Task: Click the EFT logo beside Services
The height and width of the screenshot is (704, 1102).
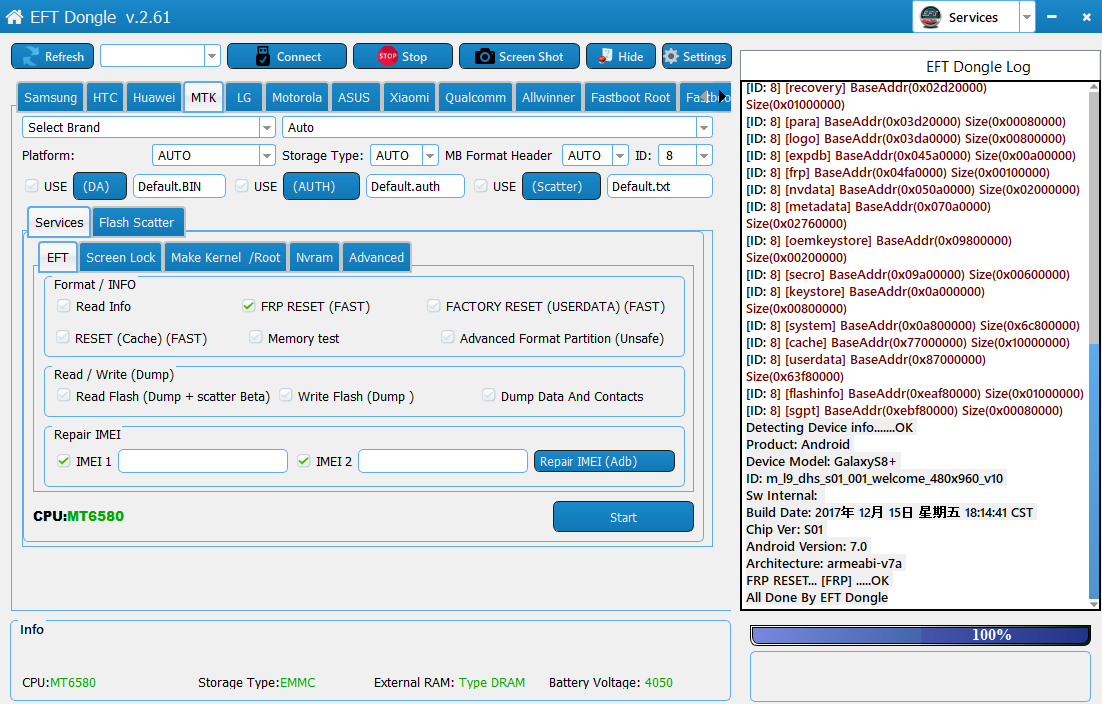Action: coord(931,17)
